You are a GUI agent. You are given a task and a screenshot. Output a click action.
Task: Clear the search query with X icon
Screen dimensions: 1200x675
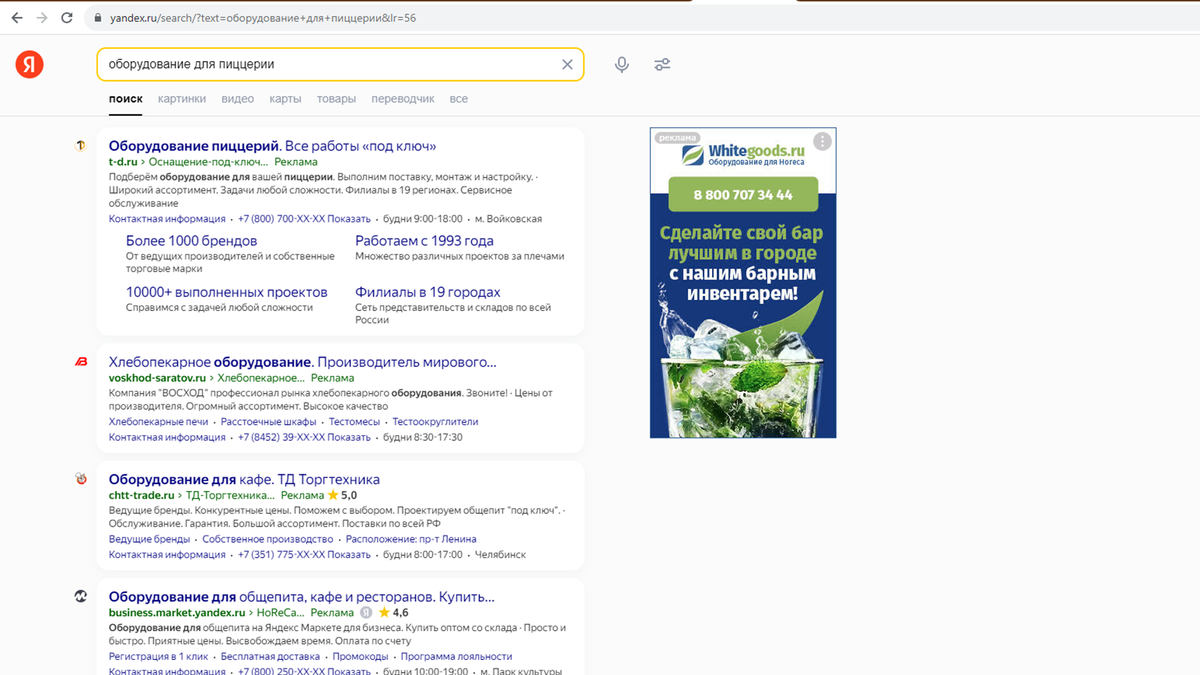click(x=567, y=64)
